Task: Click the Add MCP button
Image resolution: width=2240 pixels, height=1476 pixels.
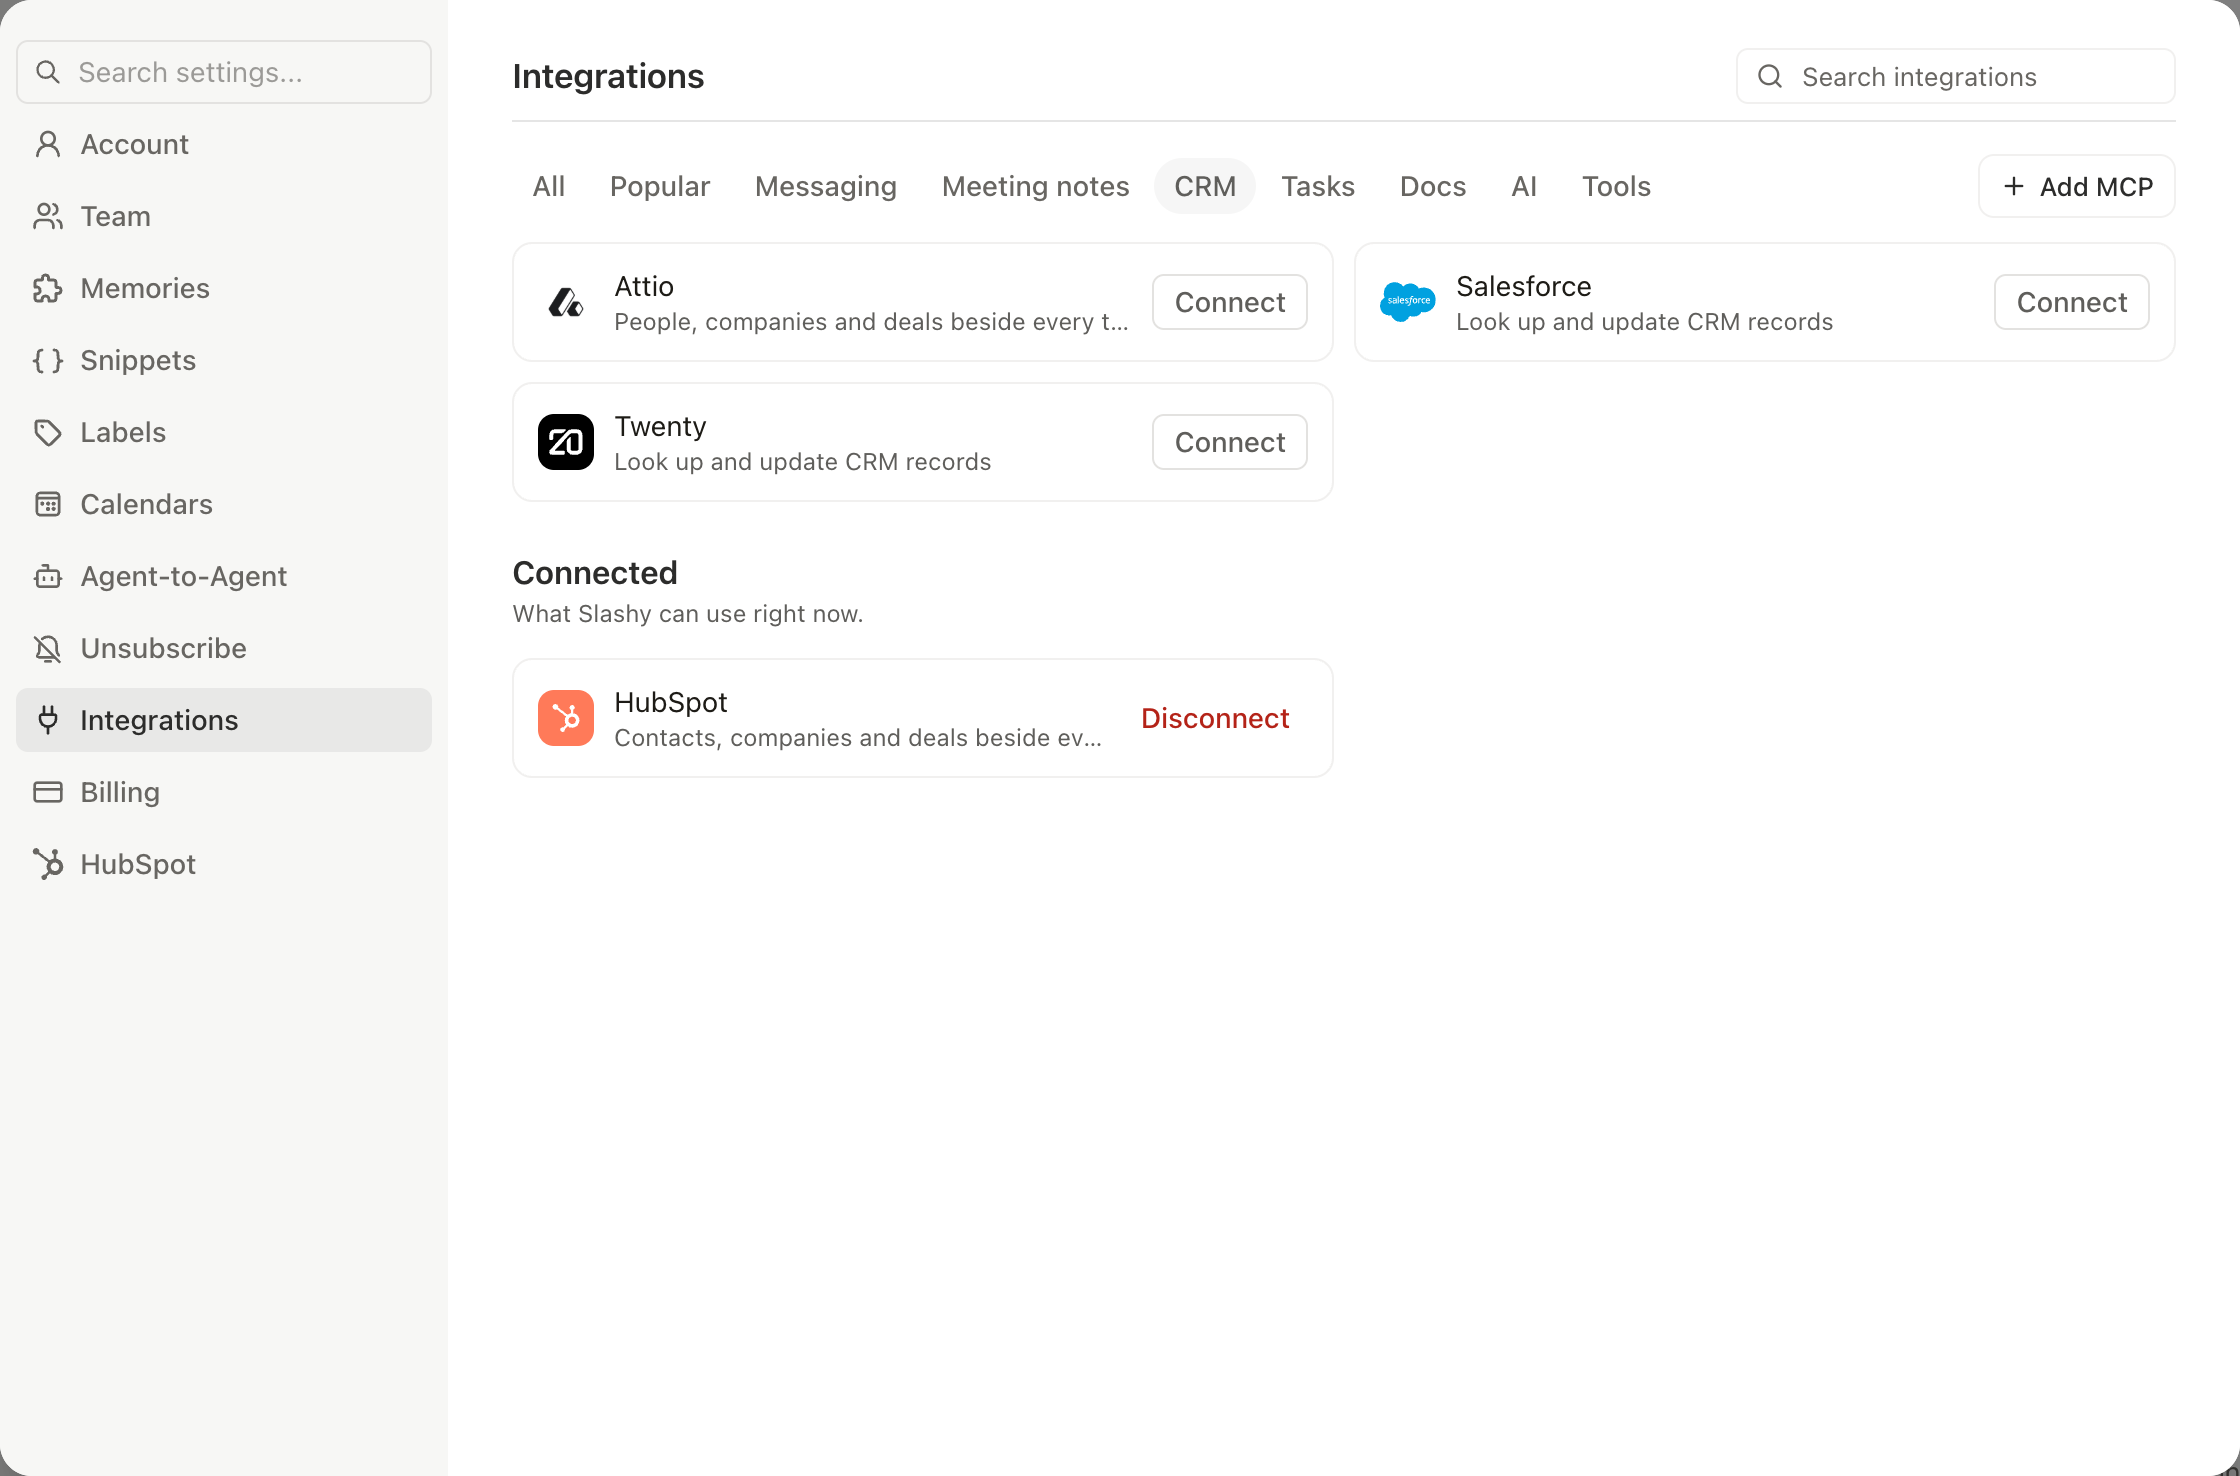Action: [2077, 186]
